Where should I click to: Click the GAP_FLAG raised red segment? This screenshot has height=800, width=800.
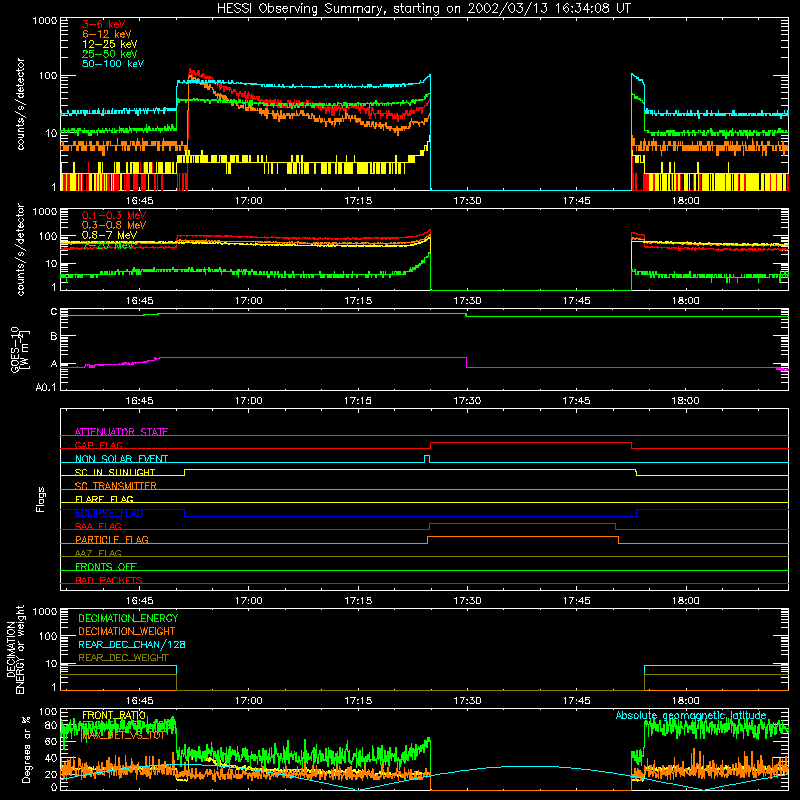pyautogui.click(x=531, y=443)
